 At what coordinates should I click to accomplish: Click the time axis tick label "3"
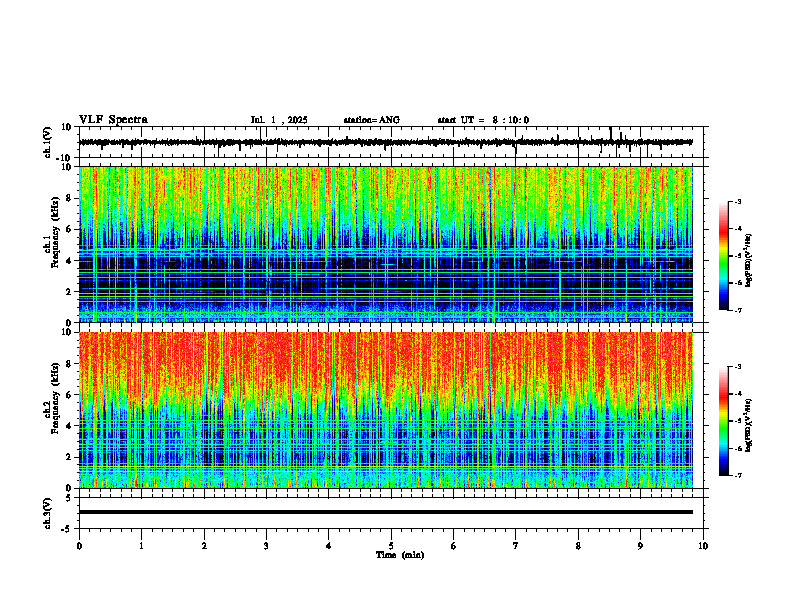[x=266, y=546]
